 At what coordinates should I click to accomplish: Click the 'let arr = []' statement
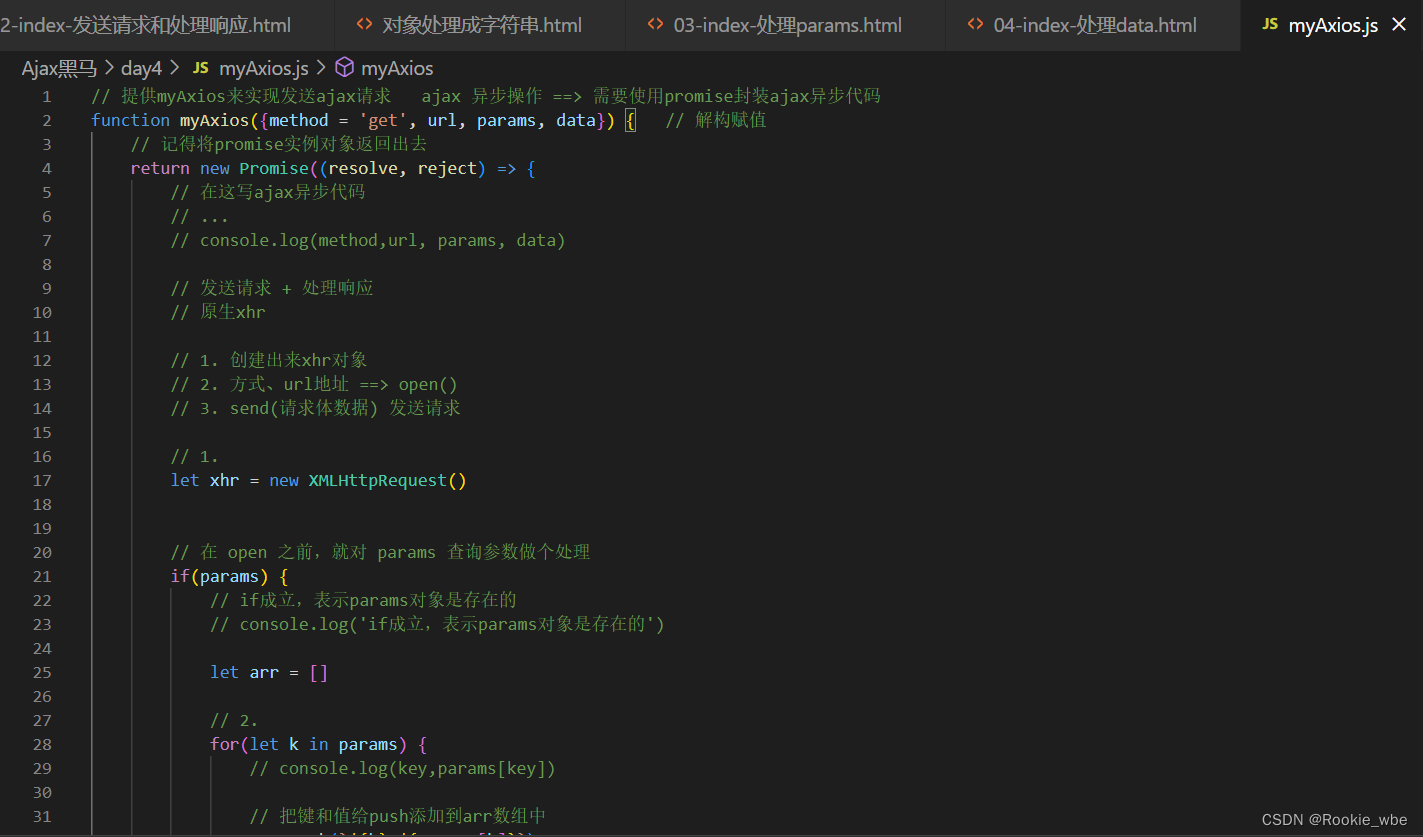click(269, 672)
